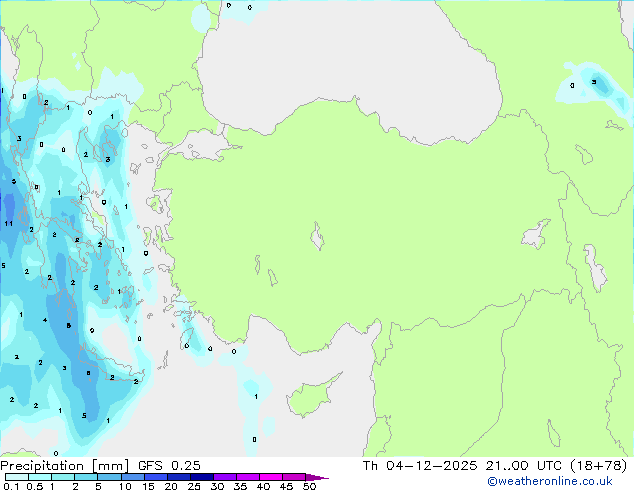Click the '0.5' legend scale label

pos(35,486)
